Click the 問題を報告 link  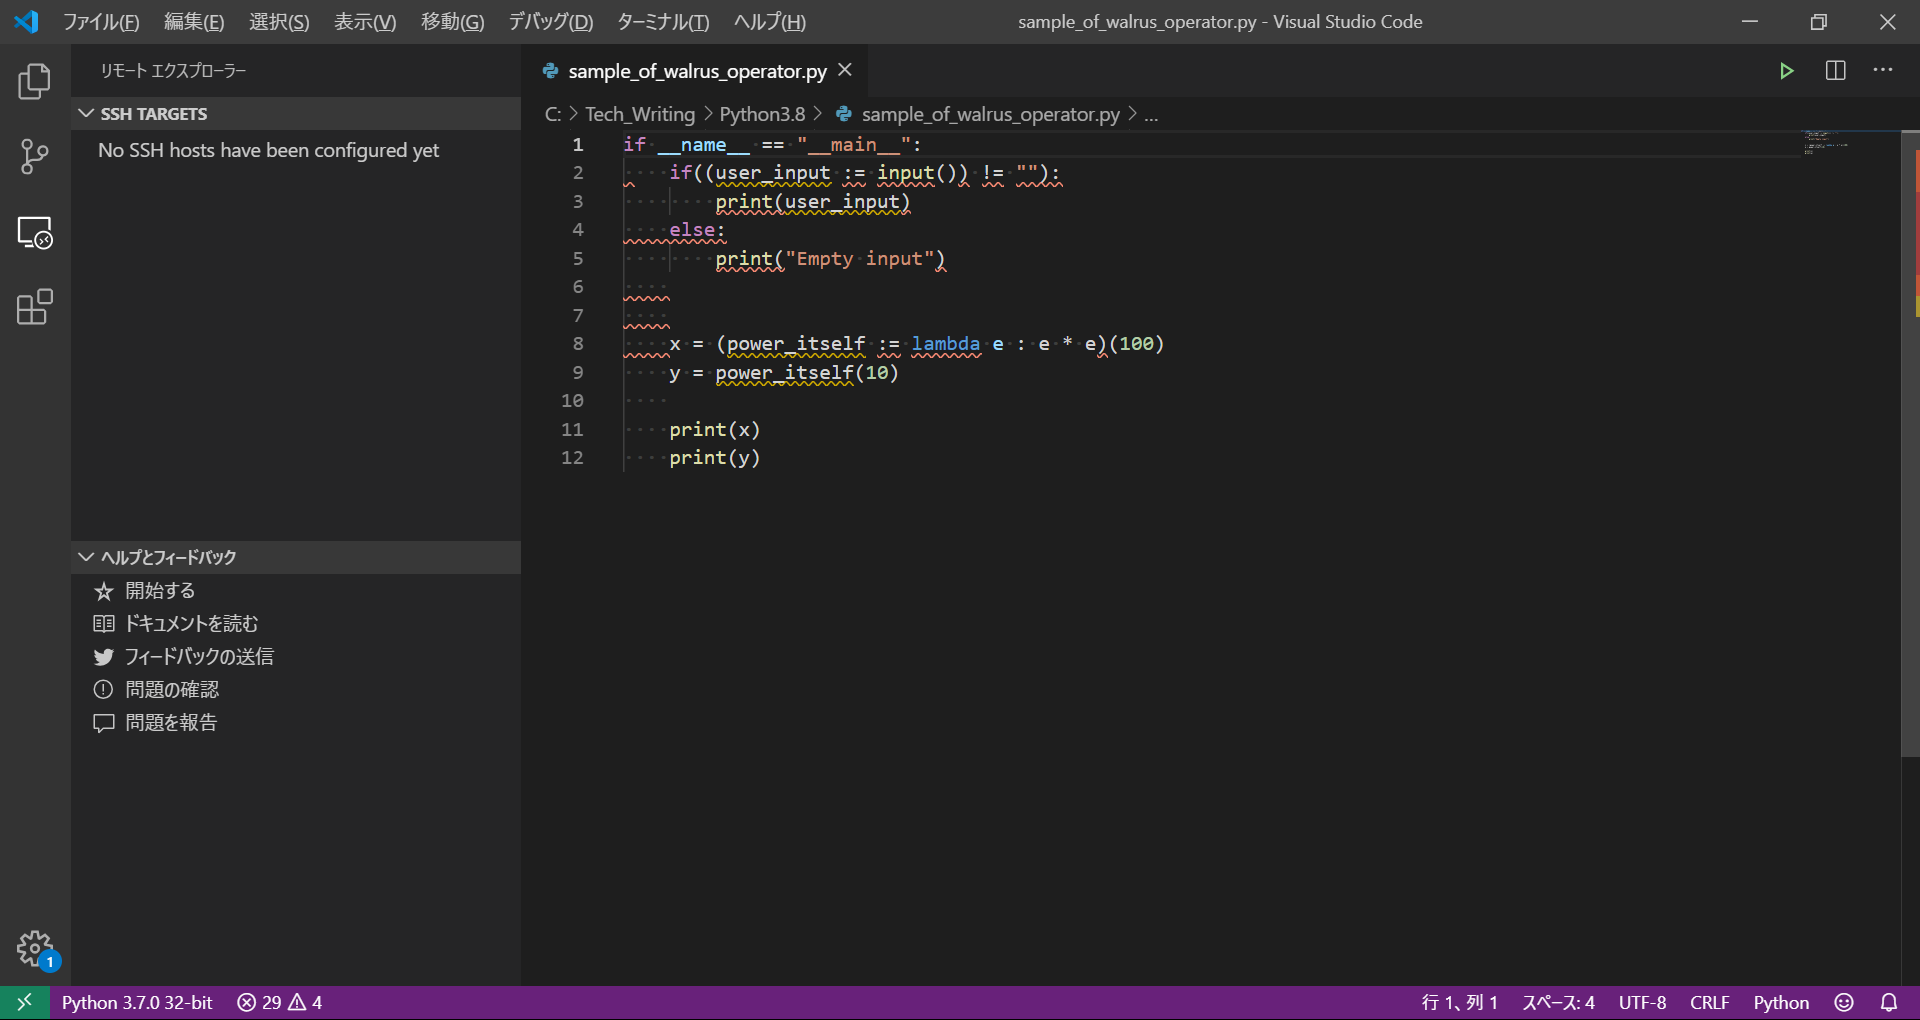pos(171,723)
